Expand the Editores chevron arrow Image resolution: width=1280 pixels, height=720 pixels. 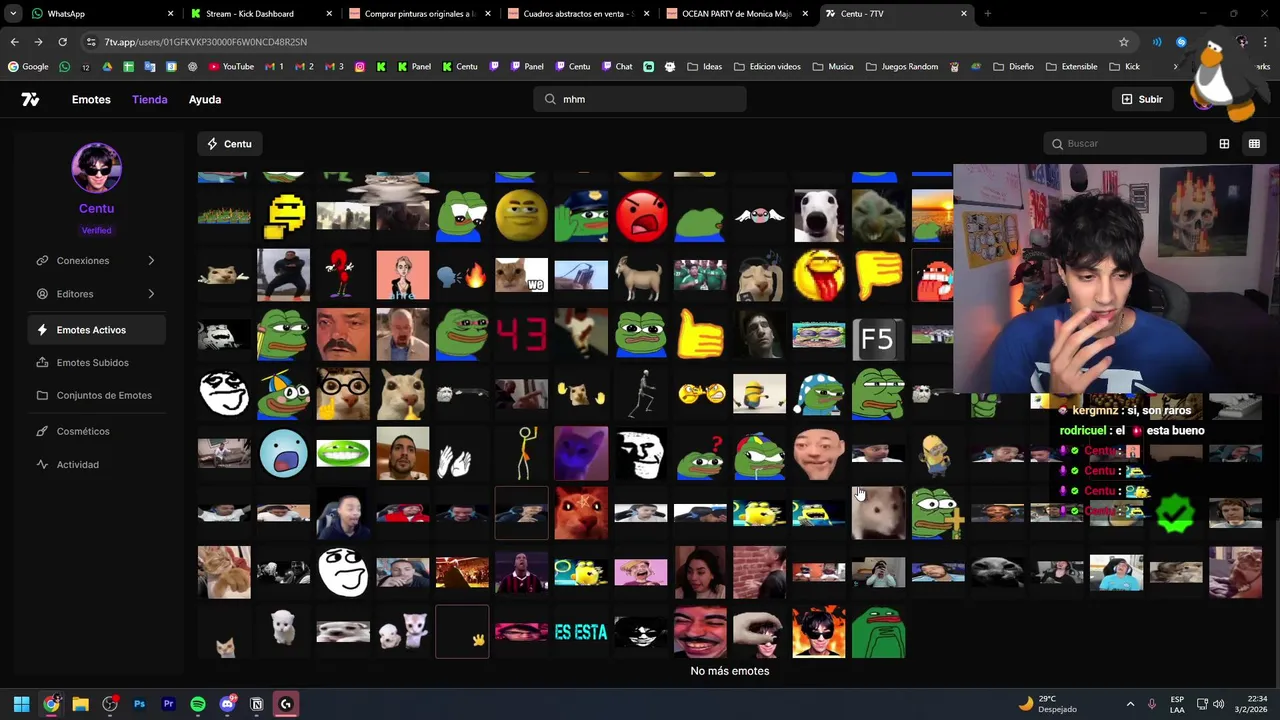151,294
